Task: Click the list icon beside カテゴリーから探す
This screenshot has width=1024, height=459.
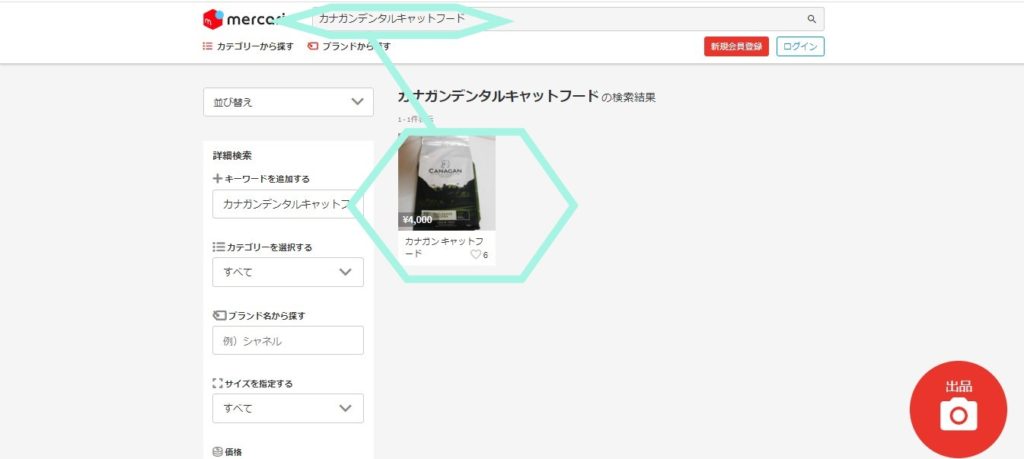Action: (208, 47)
